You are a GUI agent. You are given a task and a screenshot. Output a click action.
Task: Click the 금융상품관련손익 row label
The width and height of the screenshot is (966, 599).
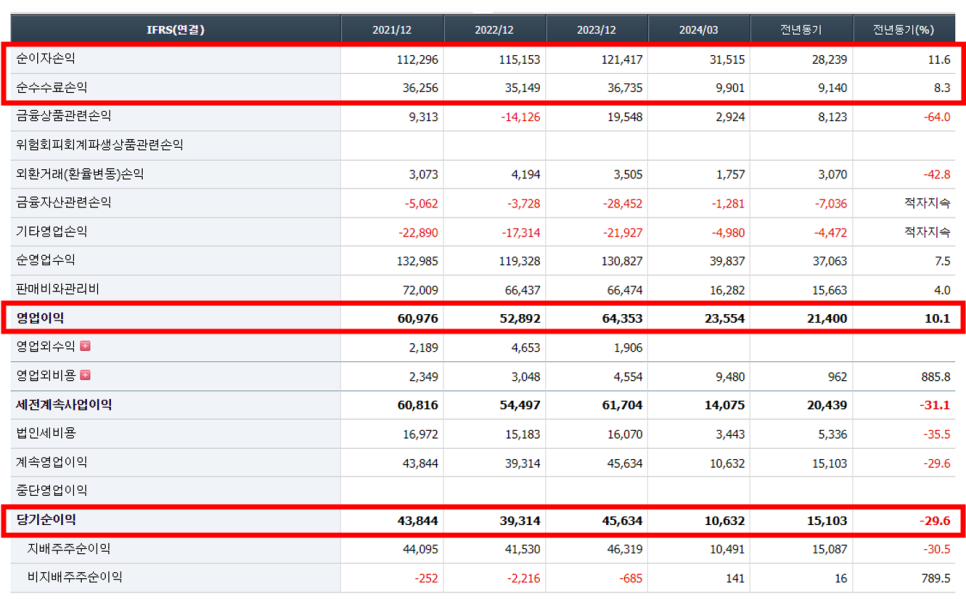coord(63,116)
